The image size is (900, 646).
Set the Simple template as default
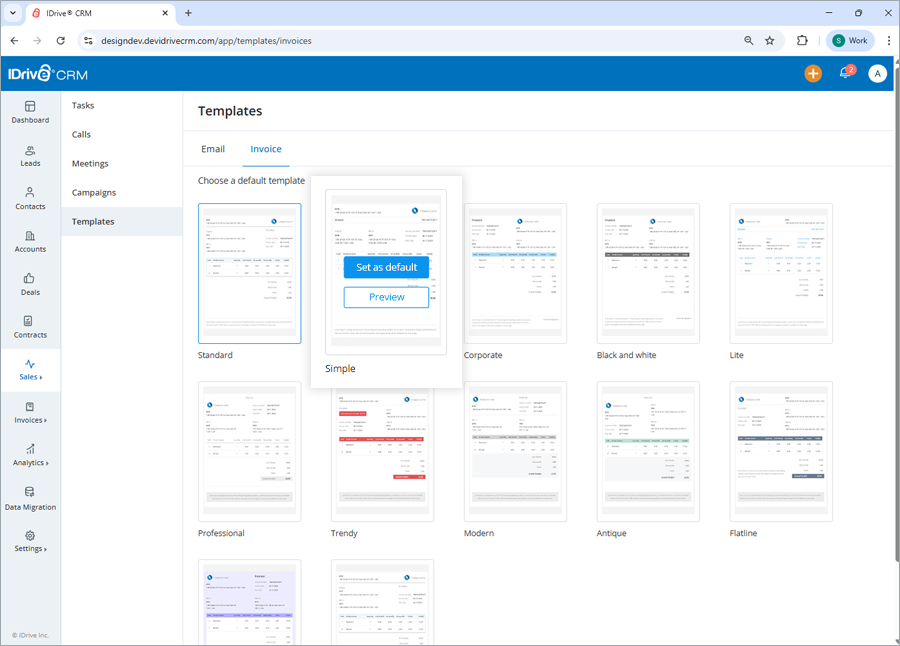pos(386,267)
